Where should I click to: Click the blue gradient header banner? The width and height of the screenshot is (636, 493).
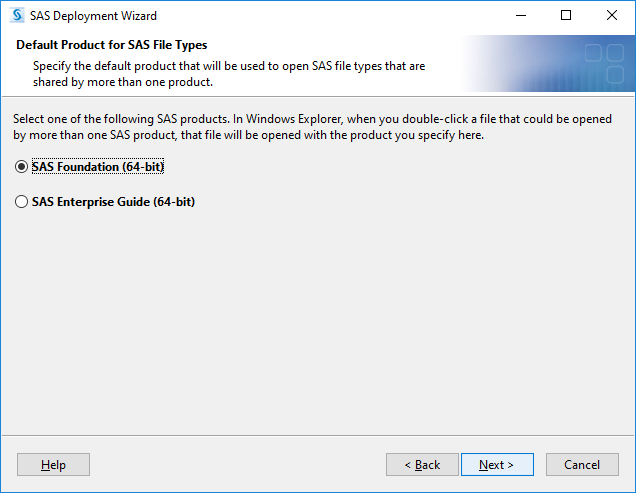548,63
